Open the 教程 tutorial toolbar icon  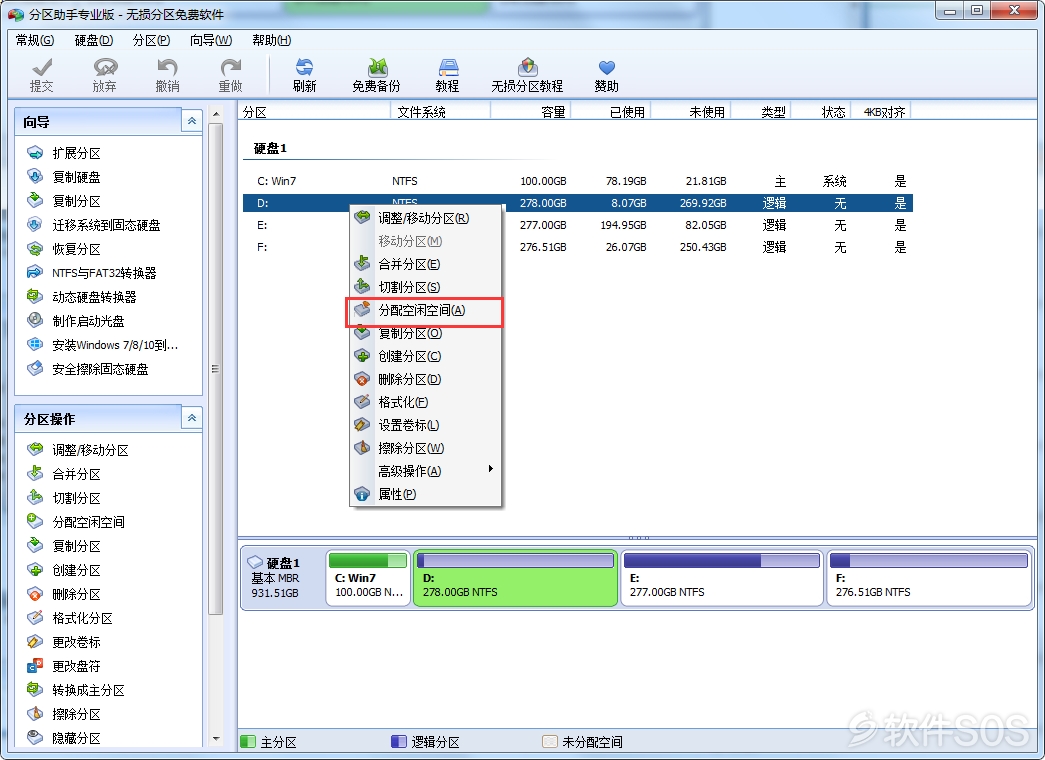447,75
